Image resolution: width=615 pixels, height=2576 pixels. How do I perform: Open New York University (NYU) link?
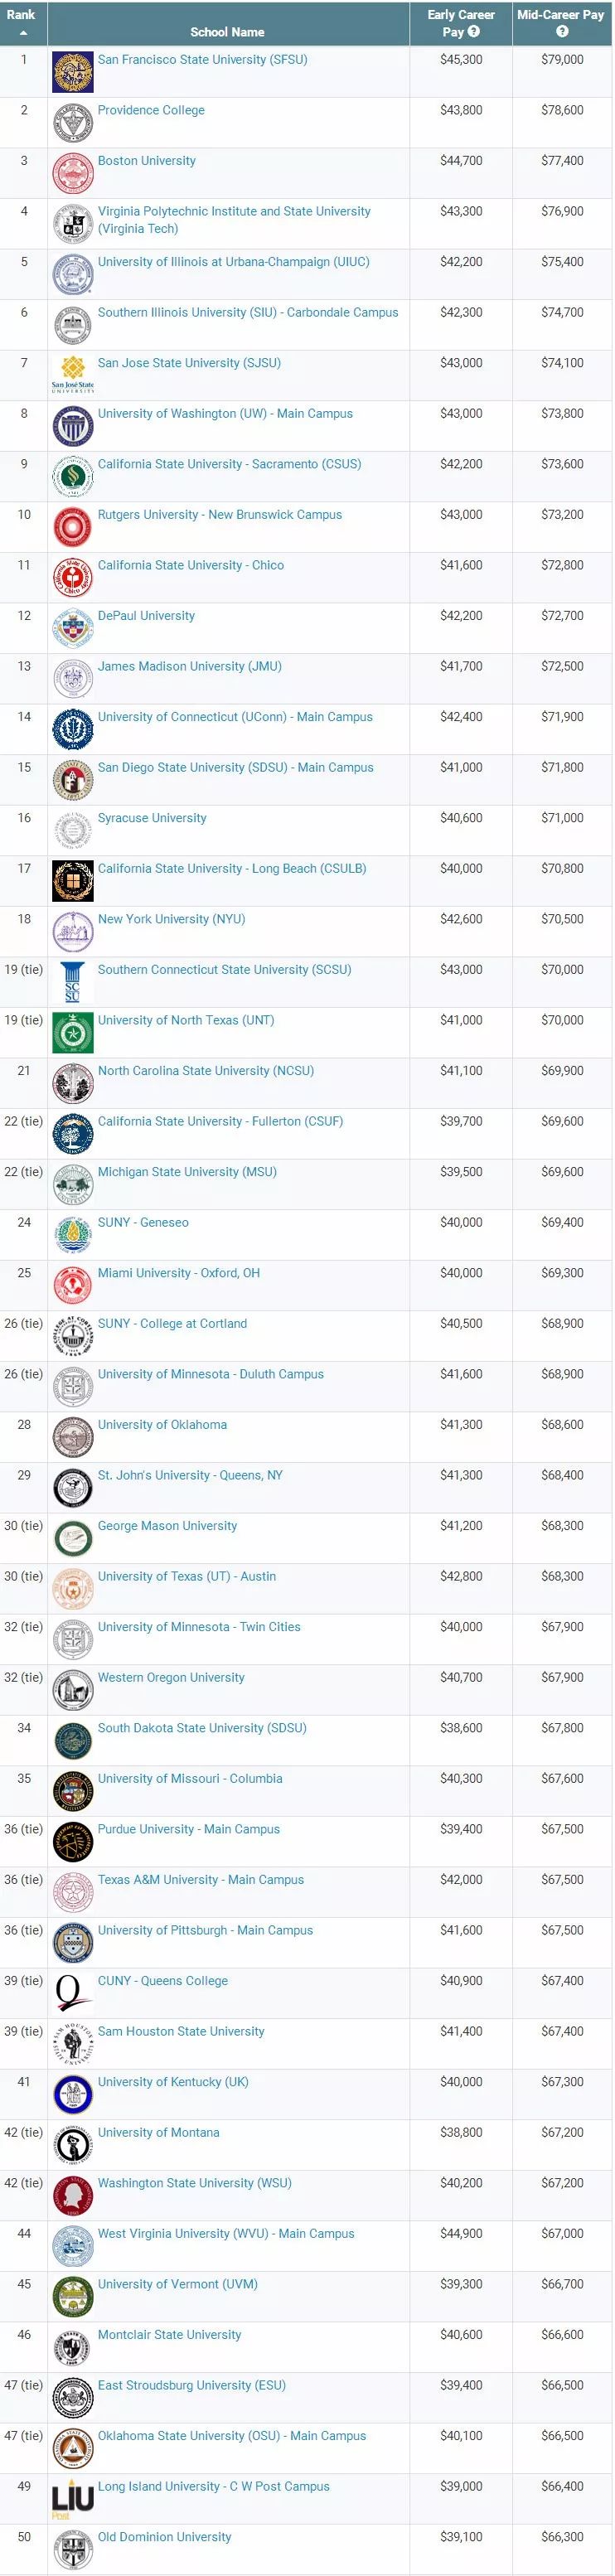point(171,919)
